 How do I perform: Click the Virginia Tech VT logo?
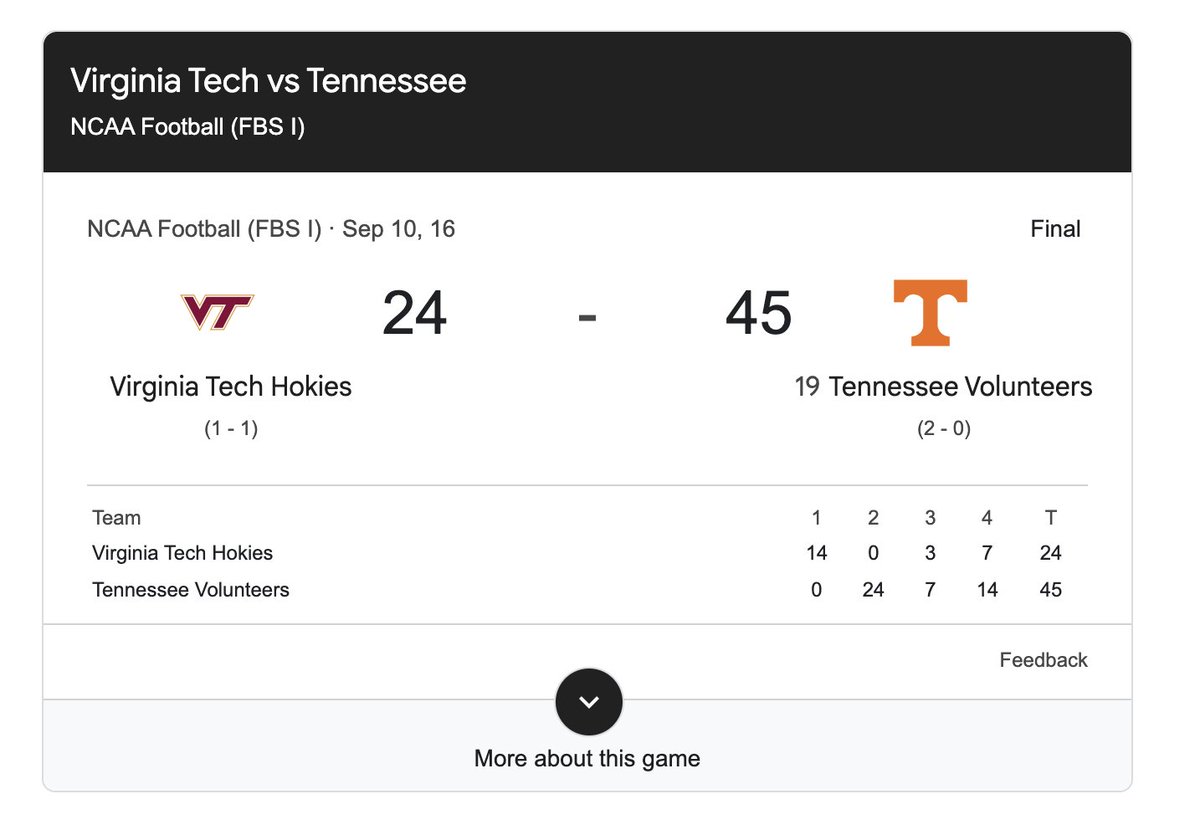(x=217, y=312)
